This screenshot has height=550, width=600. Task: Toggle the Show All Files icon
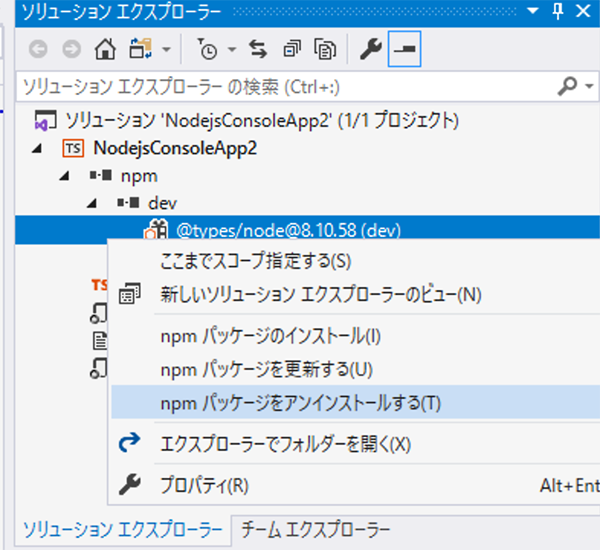[x=325, y=49]
